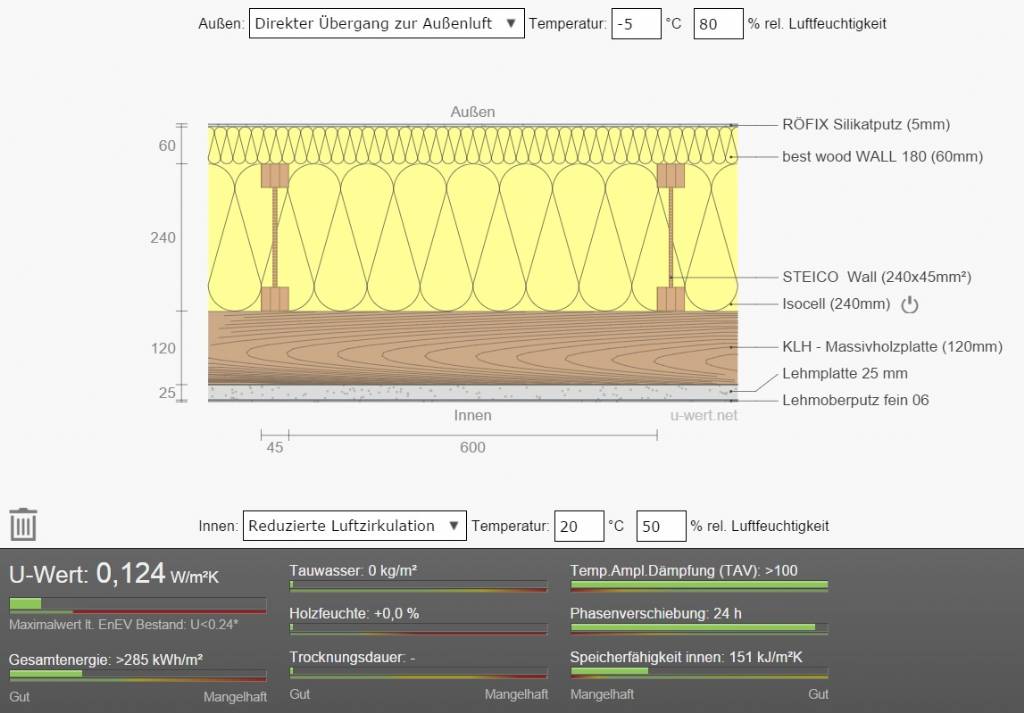Click the 600 stud spacing dimension
The width and height of the screenshot is (1024, 713).
point(472,447)
